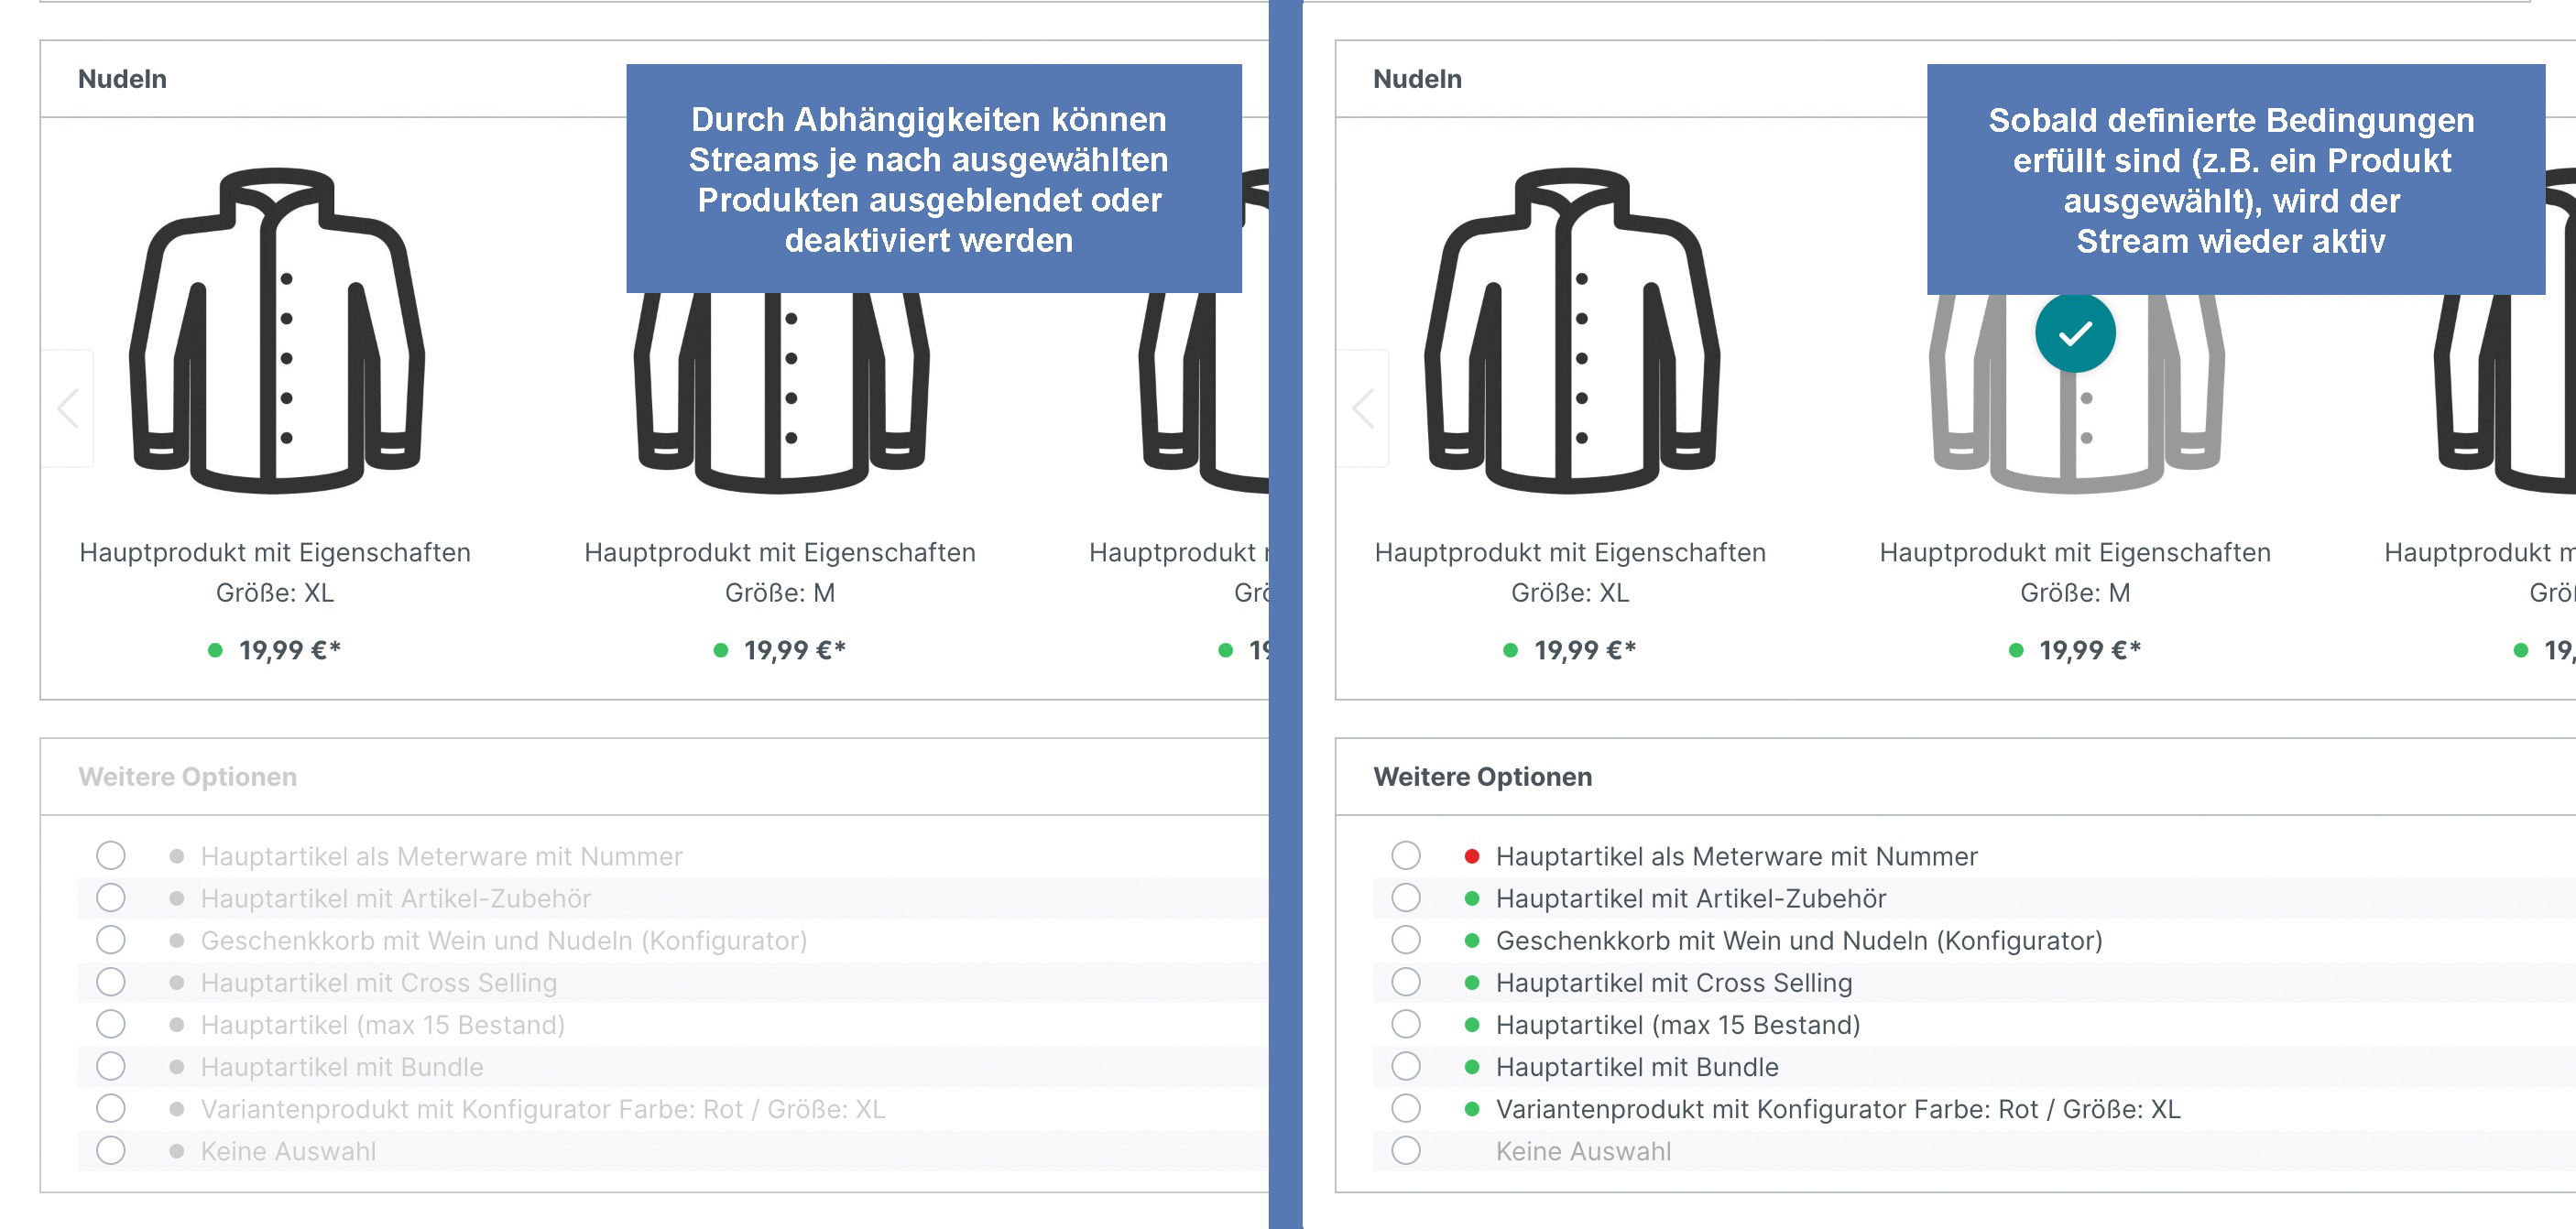Click 19,99 € price under left XL product
The height and width of the screenshot is (1229, 2576).
tap(289, 650)
